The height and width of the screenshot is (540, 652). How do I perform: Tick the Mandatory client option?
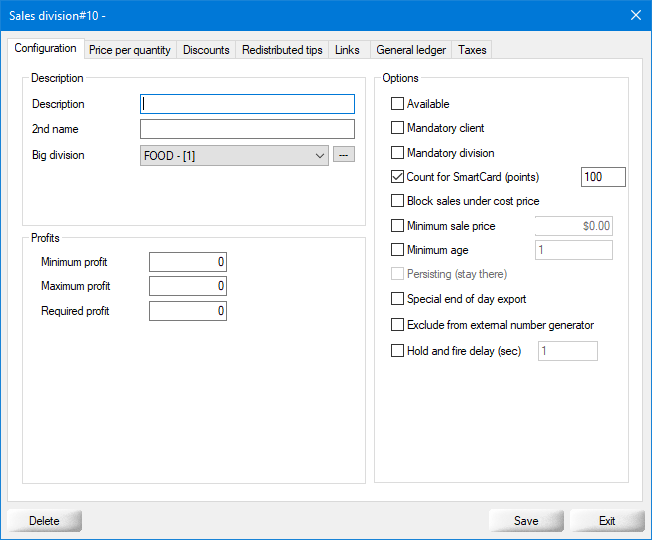pos(398,128)
